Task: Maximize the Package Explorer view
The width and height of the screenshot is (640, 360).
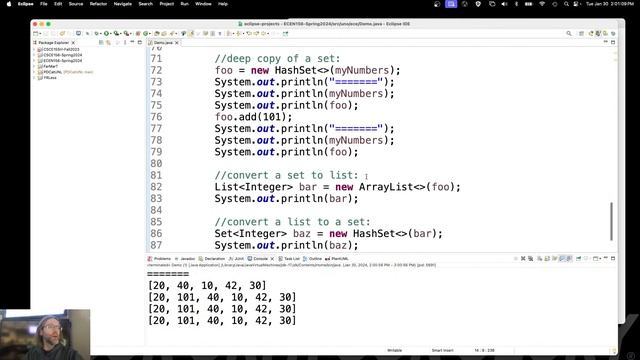Action: [140, 42]
